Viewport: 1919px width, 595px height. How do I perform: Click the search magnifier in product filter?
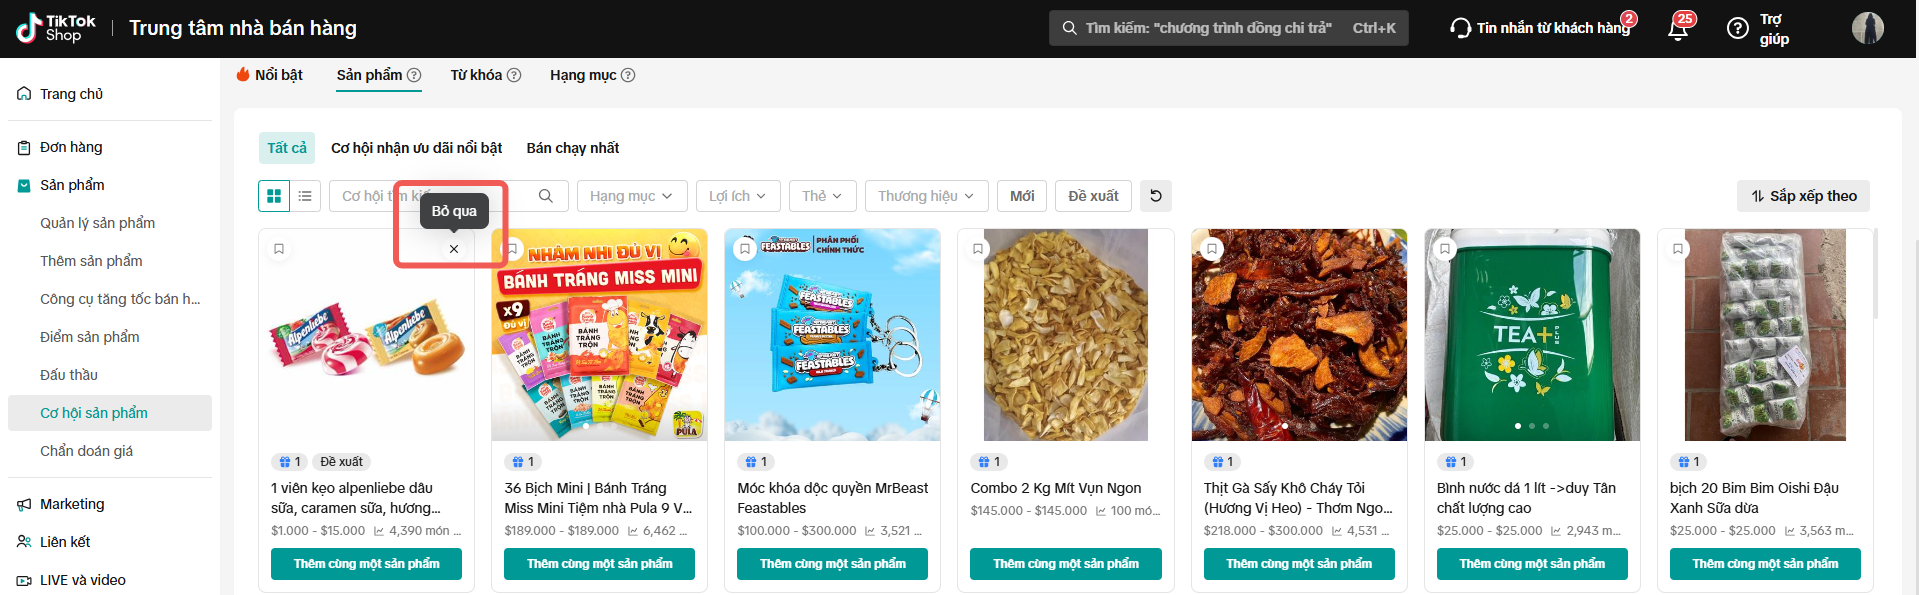click(x=546, y=196)
